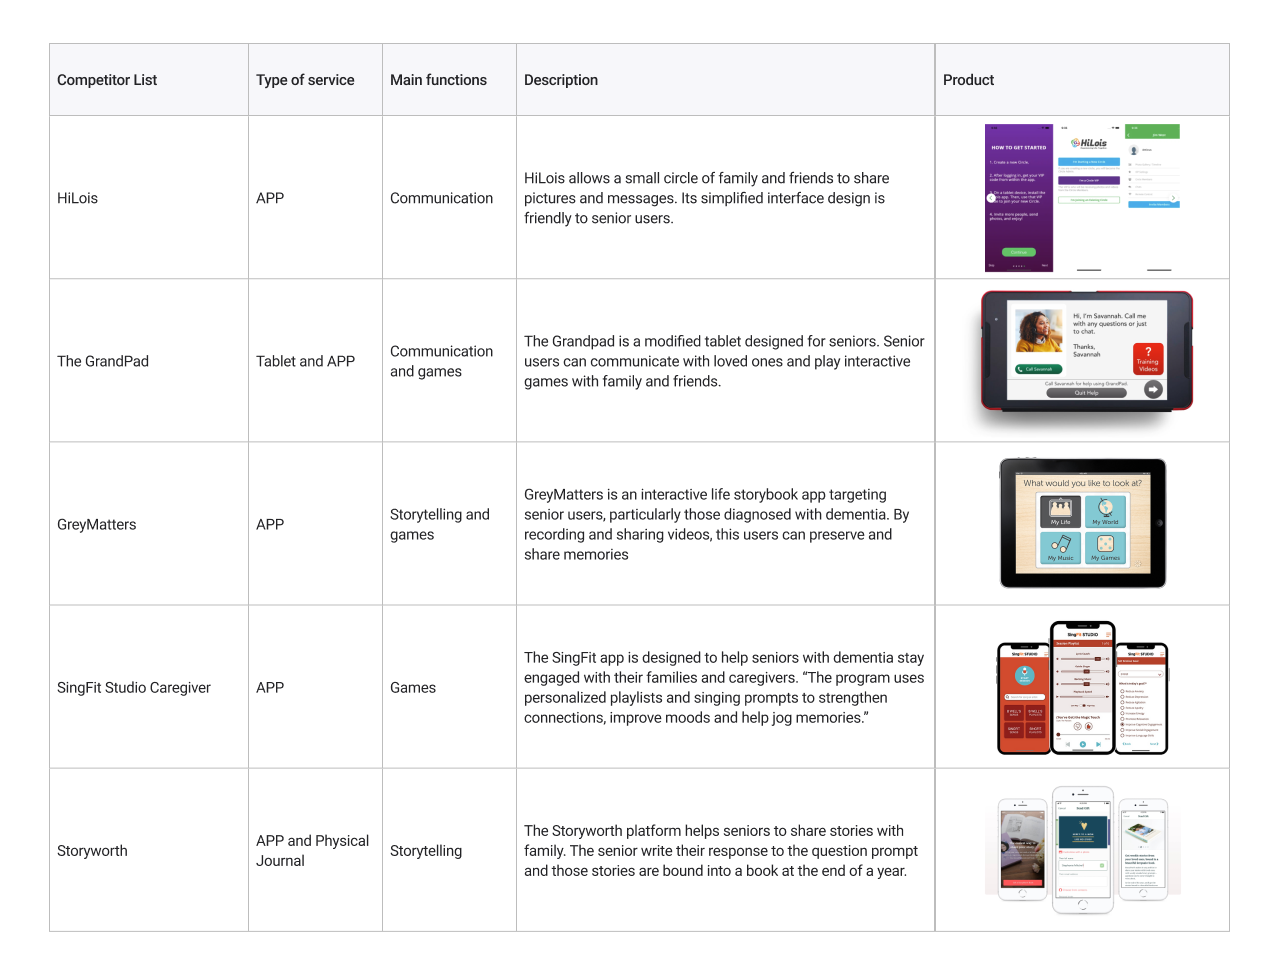The width and height of the screenshot is (1280, 973).
Task: Click the Quit Help button on GrandPad
Action: [1086, 393]
